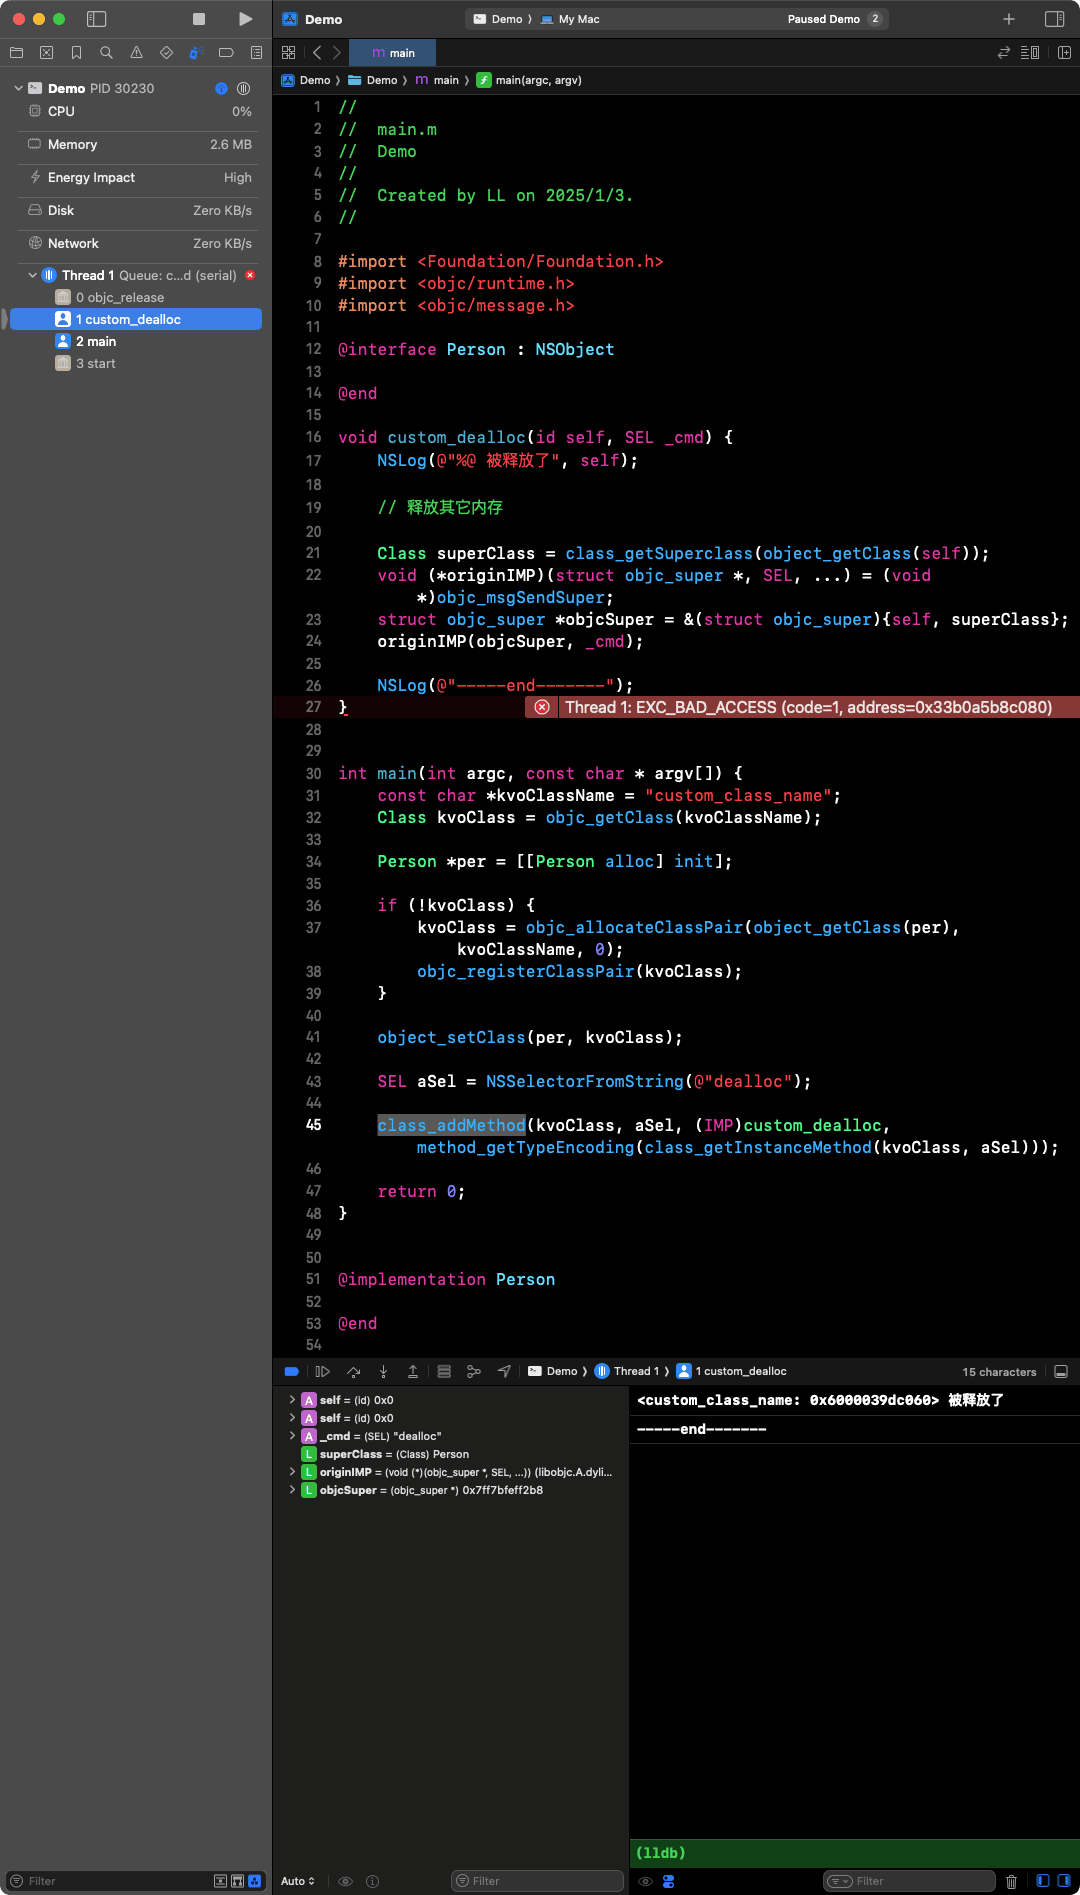
Task: Continue program execution
Action: (322, 1371)
